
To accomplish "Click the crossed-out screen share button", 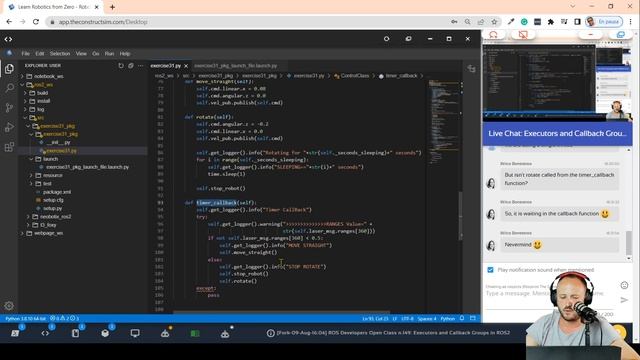I will [x=523, y=35].
